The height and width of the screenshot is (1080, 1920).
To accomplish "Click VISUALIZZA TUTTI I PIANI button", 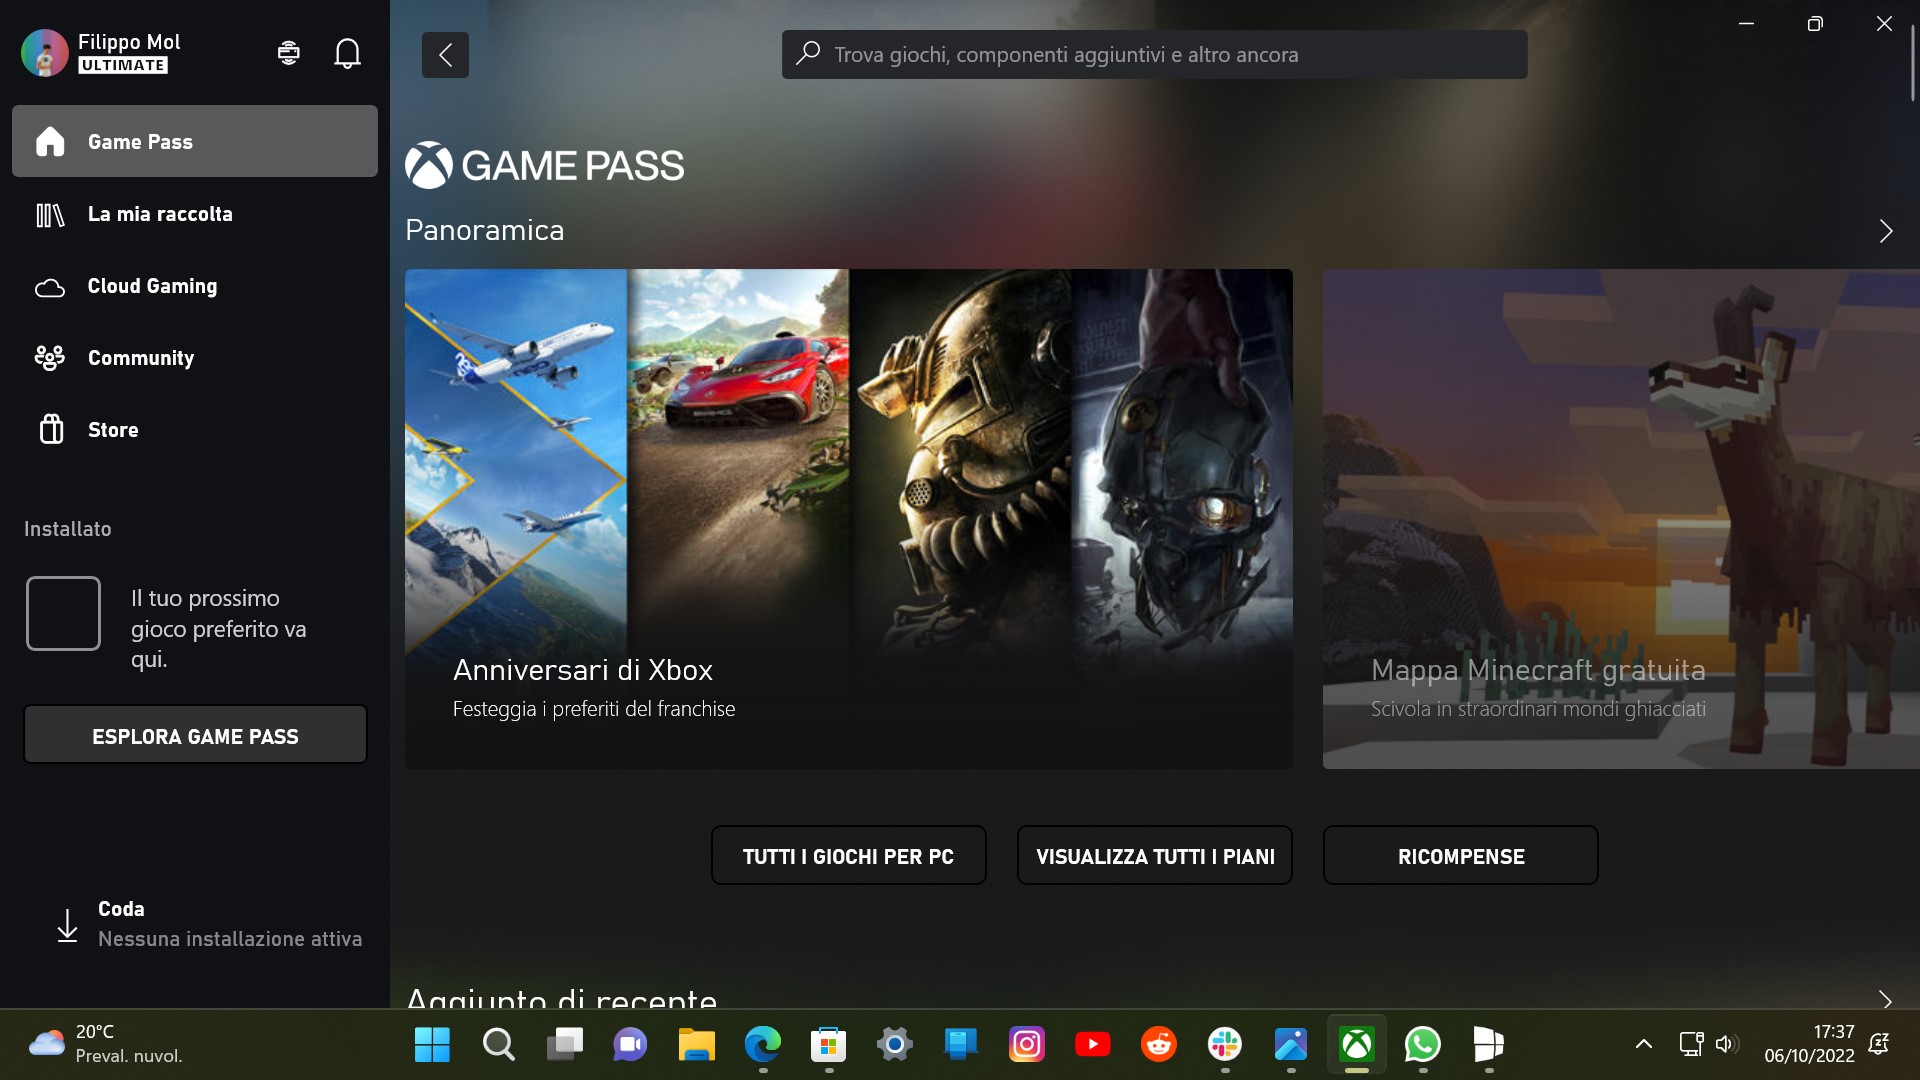I will (1154, 856).
